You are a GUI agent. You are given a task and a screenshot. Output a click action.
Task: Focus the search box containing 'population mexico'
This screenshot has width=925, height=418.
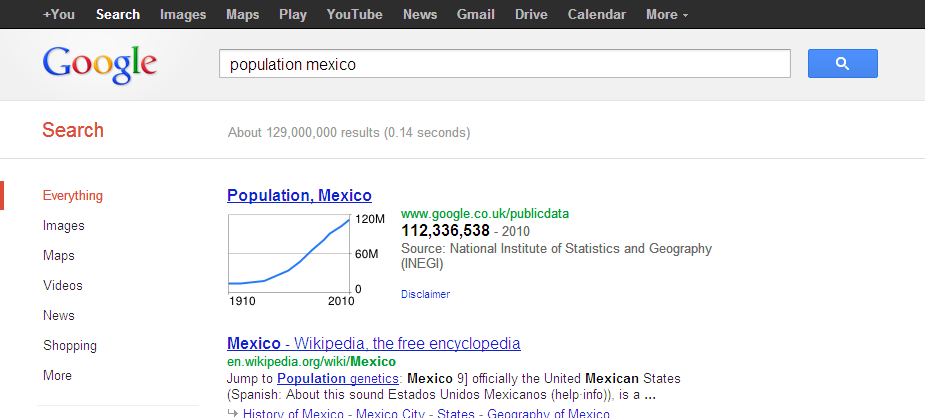[x=504, y=64]
